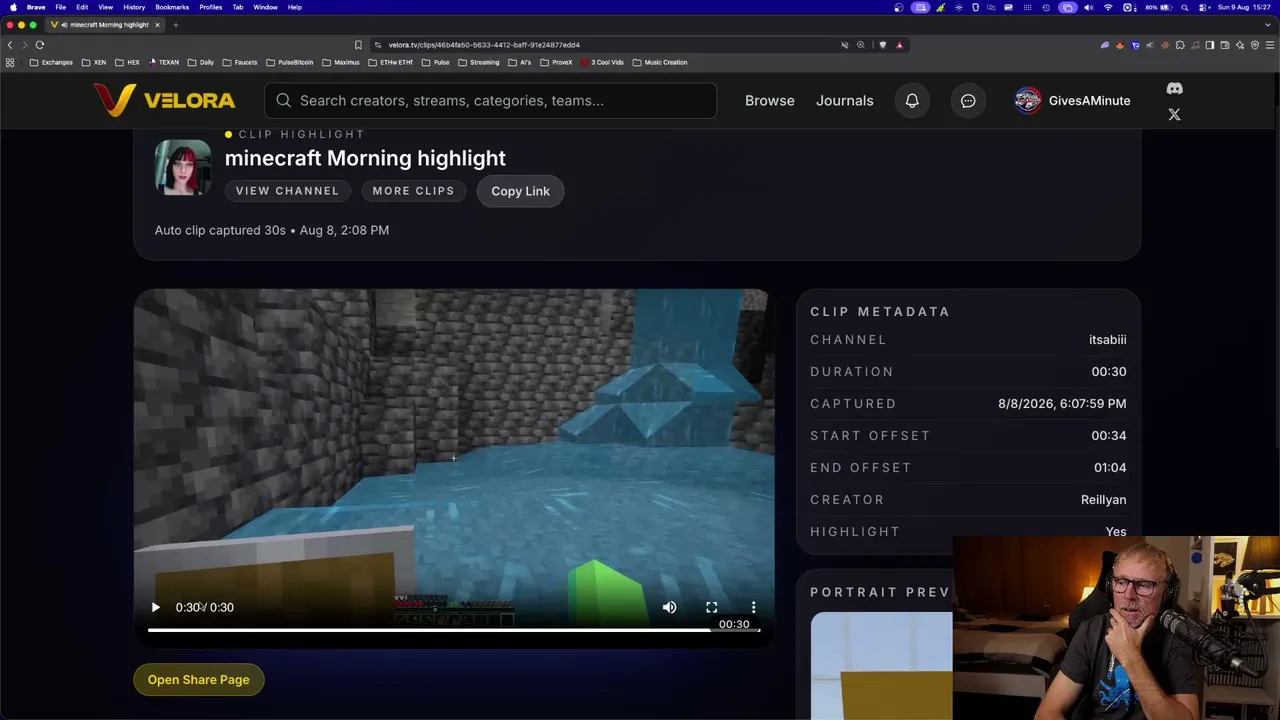Viewport: 1280px width, 720px height.
Task: Open Share Page for this clip
Action: (198, 680)
